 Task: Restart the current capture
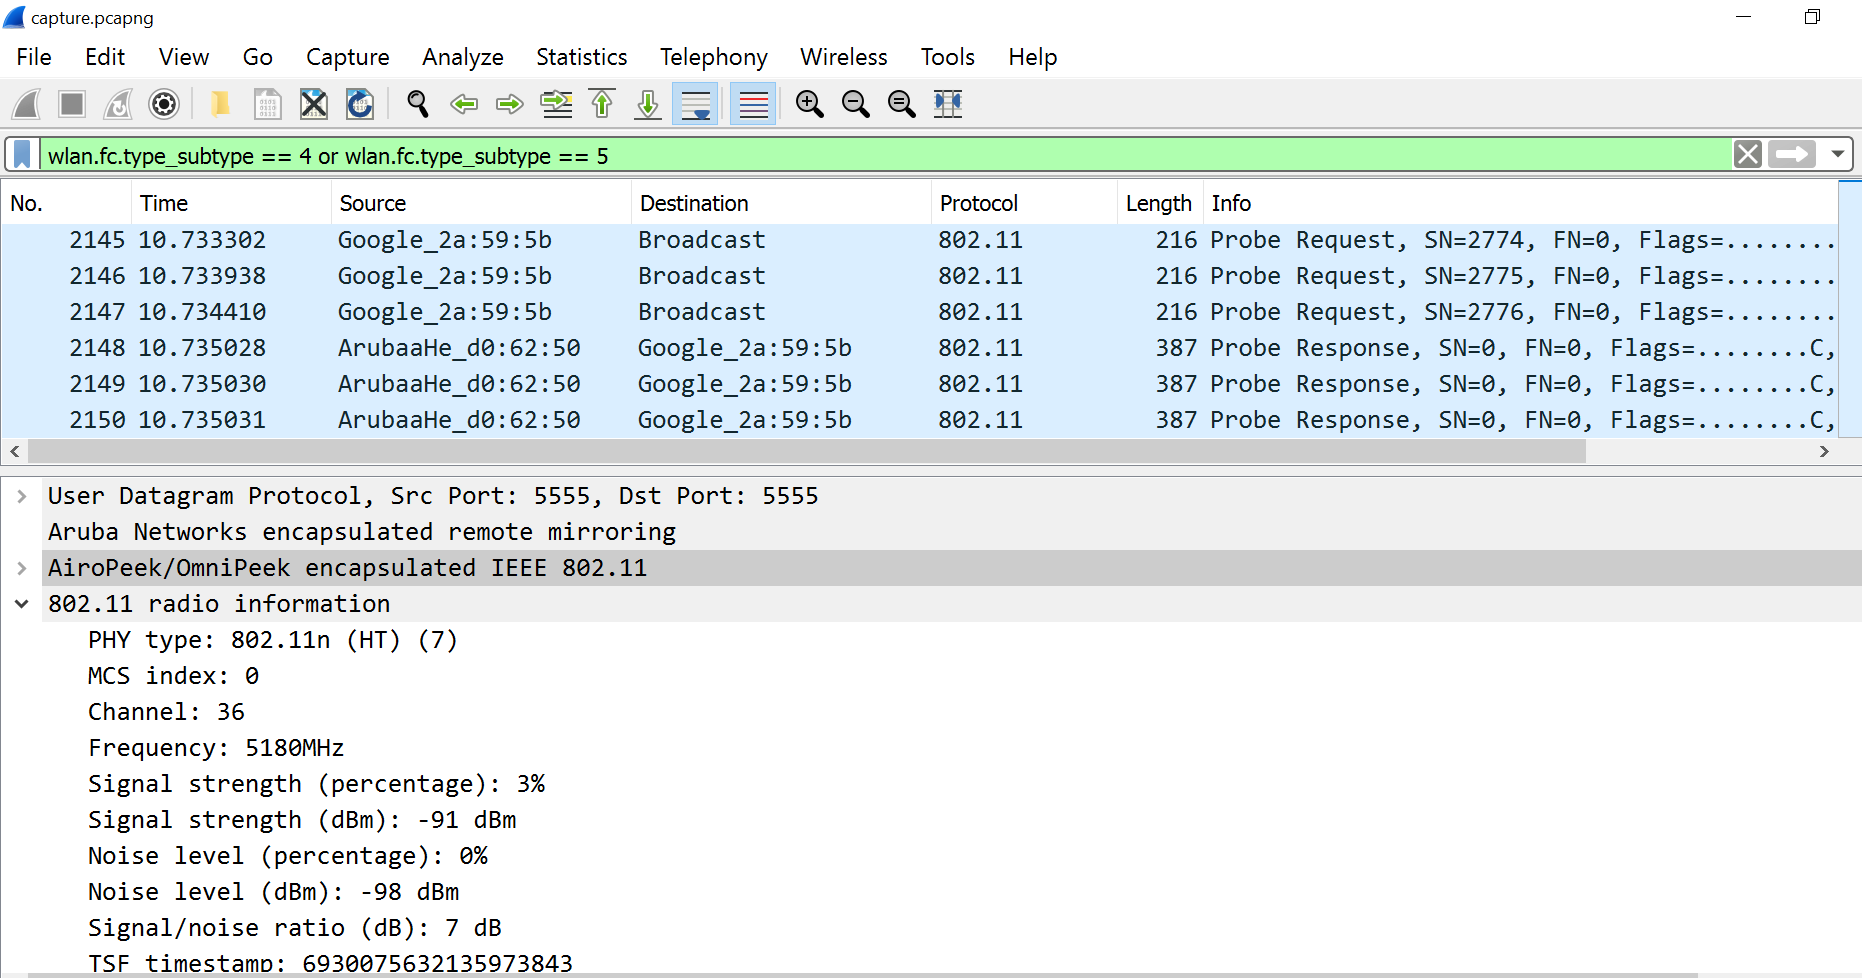(x=117, y=104)
